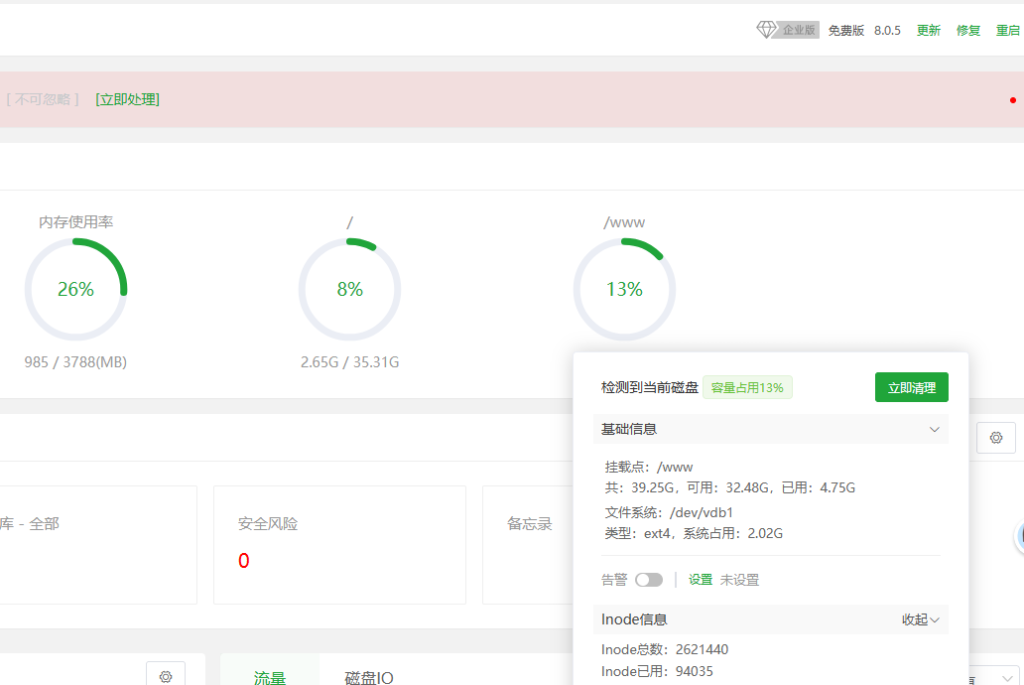Click the enterprise edition diamond icon
This screenshot has height=685, width=1024.
click(x=766, y=29)
